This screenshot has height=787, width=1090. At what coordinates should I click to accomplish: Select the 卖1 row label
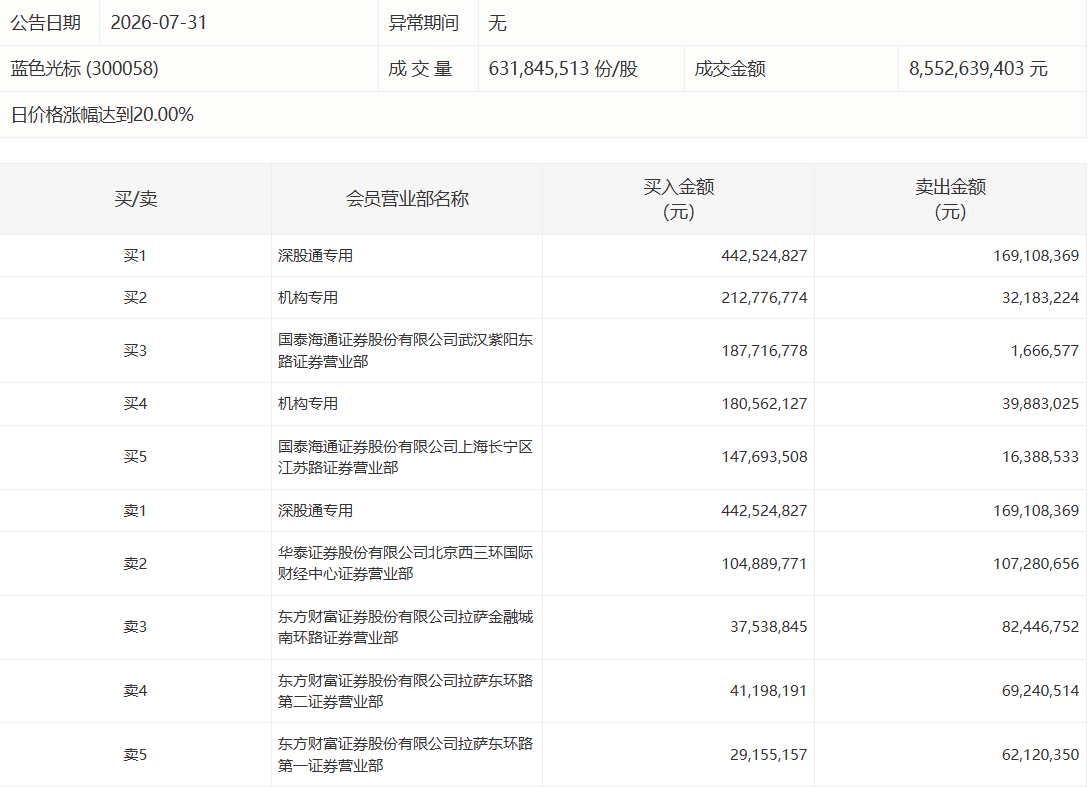[135, 510]
